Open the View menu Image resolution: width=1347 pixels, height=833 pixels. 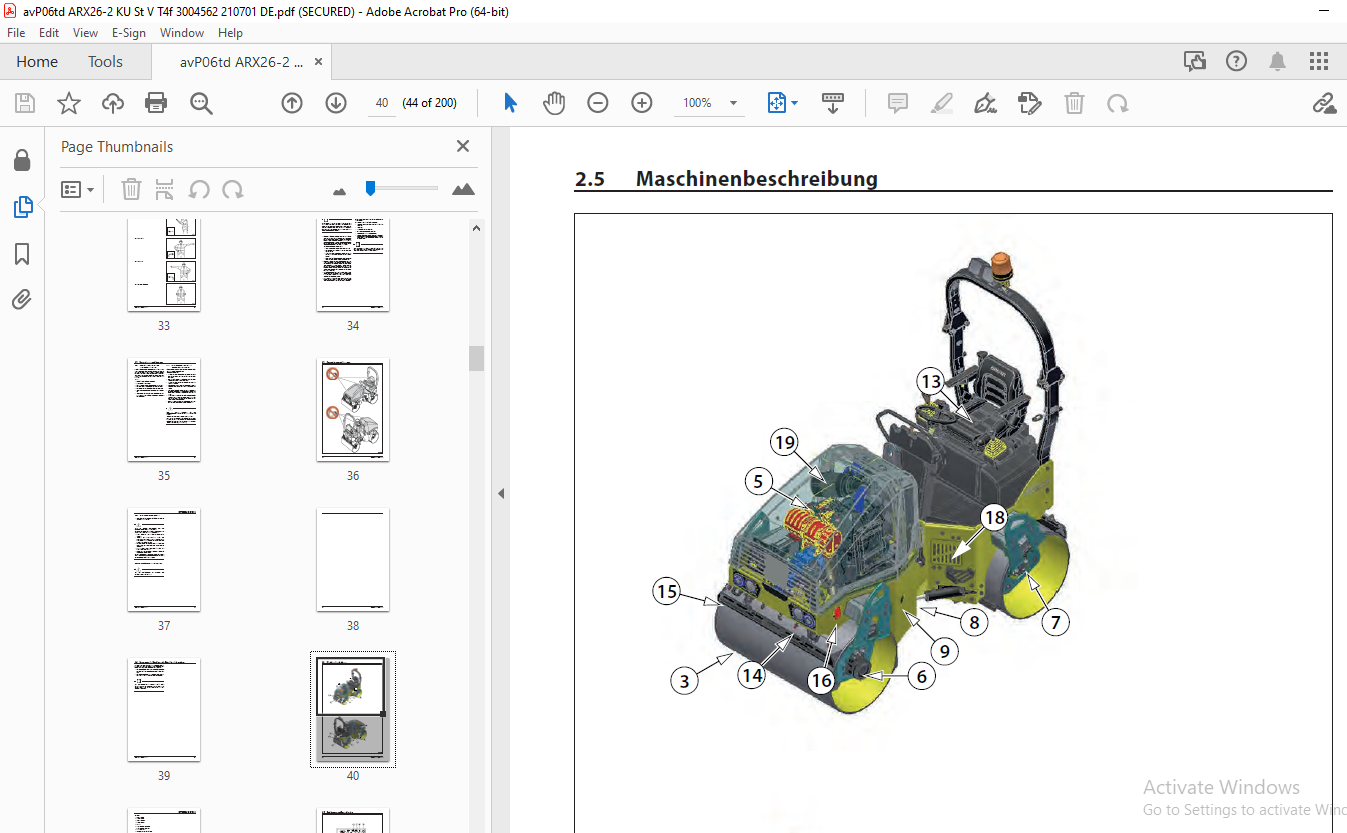(86, 33)
